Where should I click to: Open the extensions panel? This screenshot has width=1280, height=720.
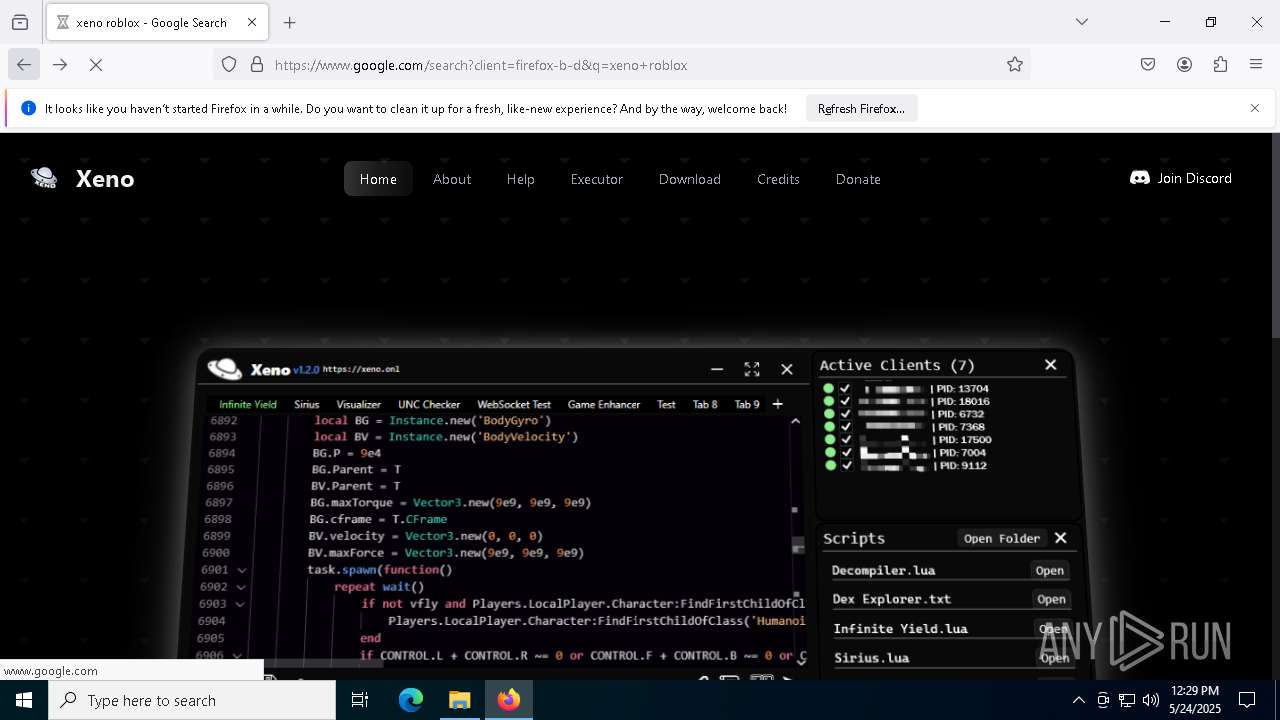[x=1220, y=65]
